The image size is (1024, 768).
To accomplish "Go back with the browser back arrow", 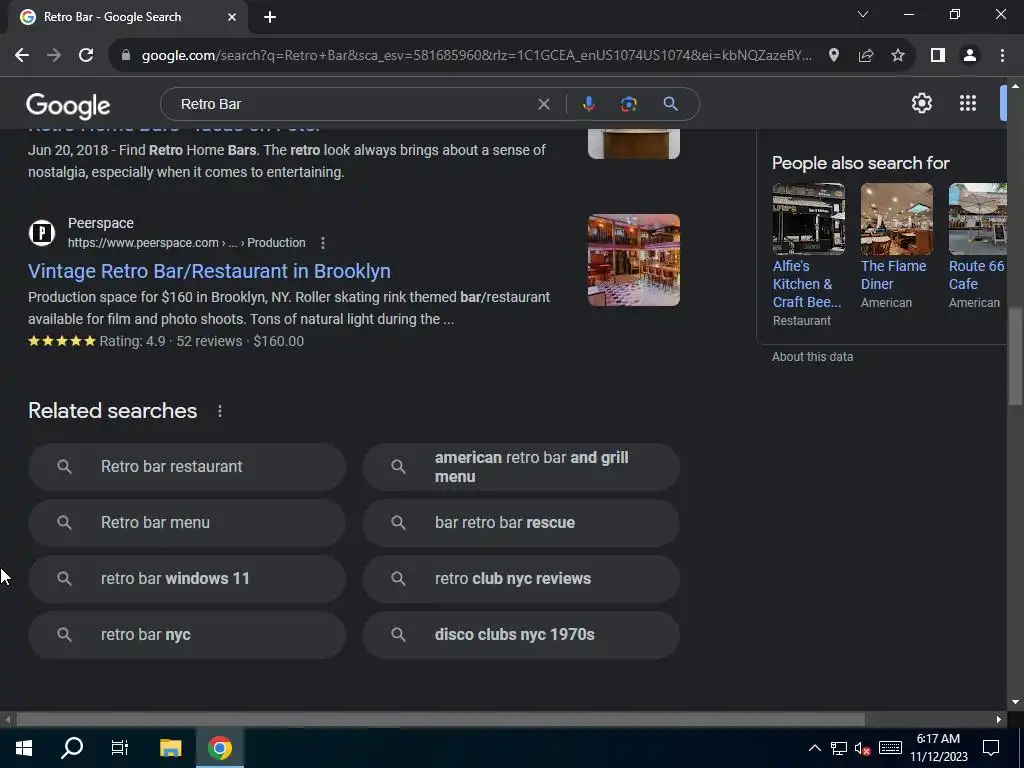I will [x=22, y=56].
